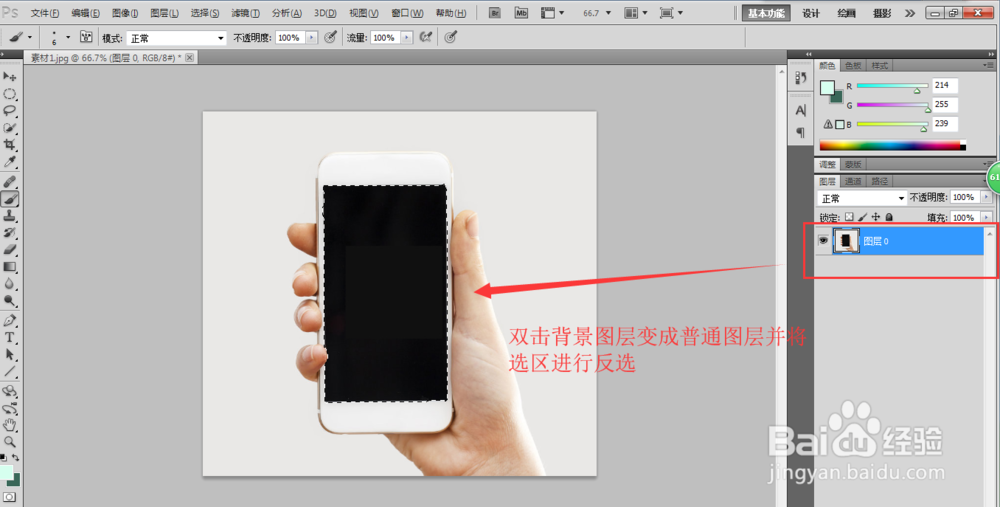Open the 选择(S) menu
Viewport: 1000px width, 507px height.
tap(205, 13)
